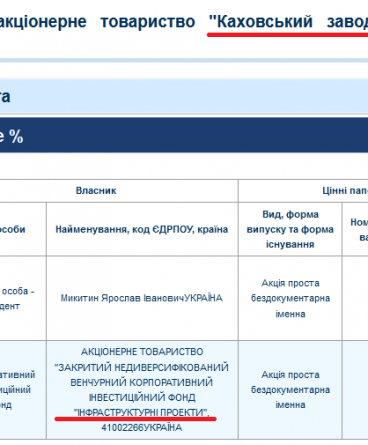Click the "ІНФРАСТРУКТУРНІ ПРОЕКТИ" underlined name
This screenshot has width=368, height=445.
coord(142,413)
